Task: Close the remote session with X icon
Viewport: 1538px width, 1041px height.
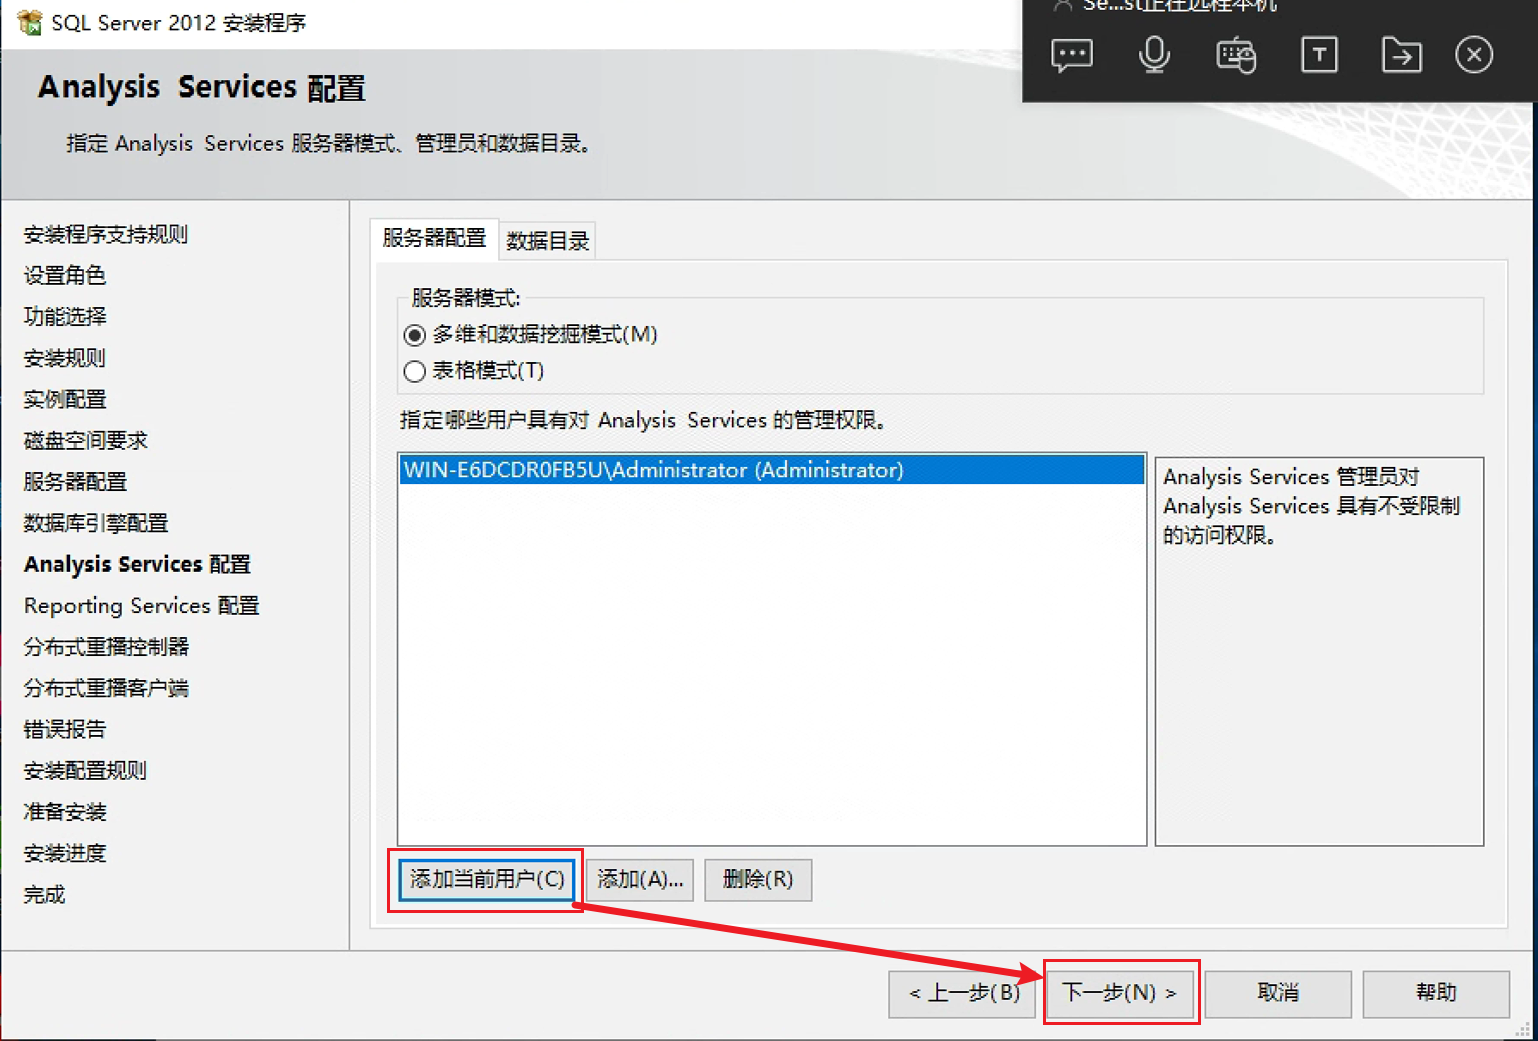Action: click(1474, 55)
